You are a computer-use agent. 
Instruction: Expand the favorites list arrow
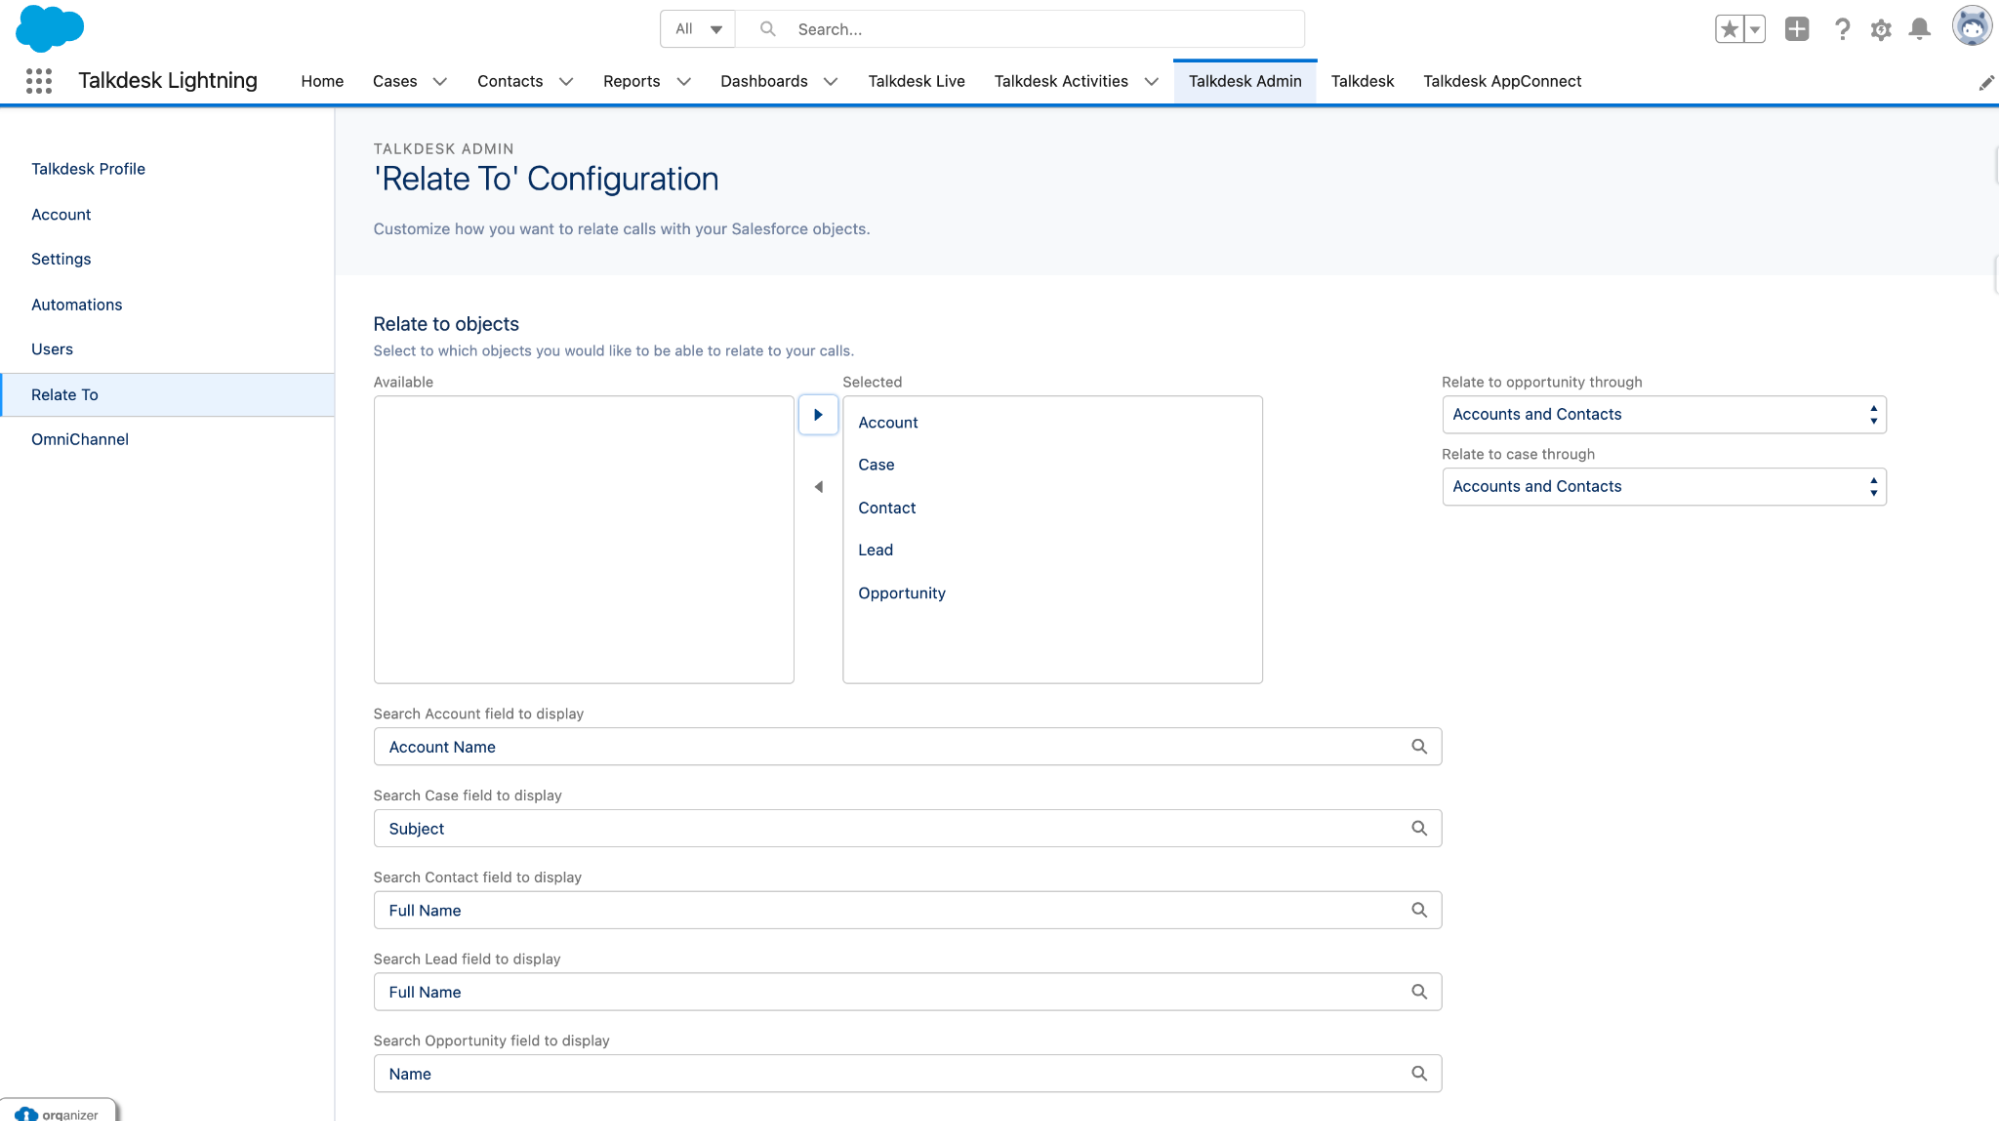(1755, 29)
